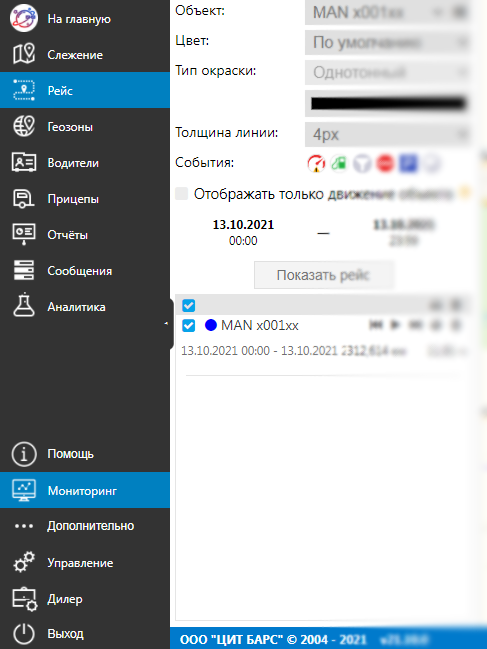Click the red stop event icon
Image resolution: width=487 pixels, height=649 pixels.
(x=385, y=163)
